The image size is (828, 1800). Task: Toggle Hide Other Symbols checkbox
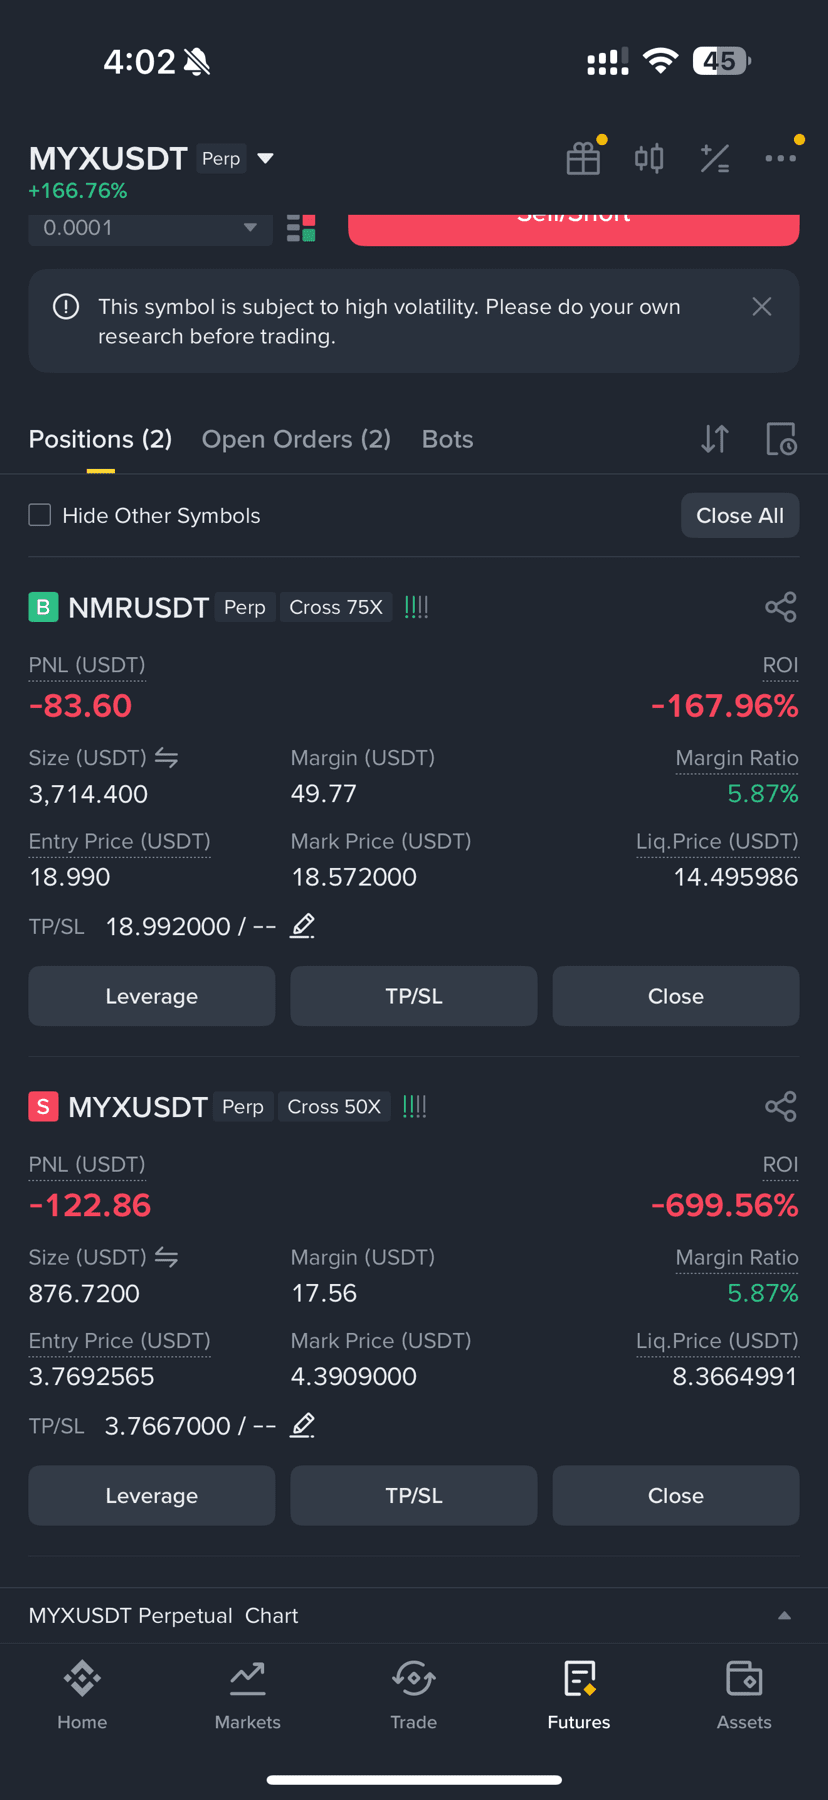tap(40, 515)
